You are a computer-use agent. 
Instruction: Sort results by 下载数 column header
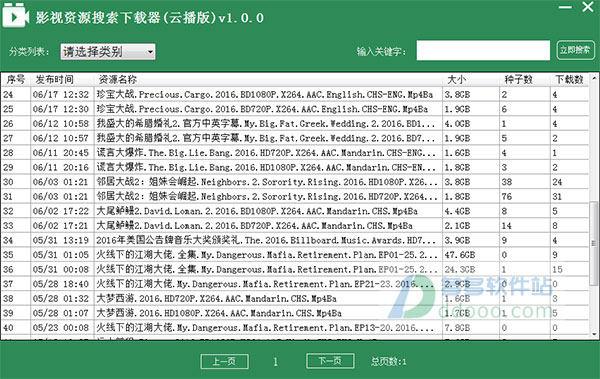tap(569, 80)
